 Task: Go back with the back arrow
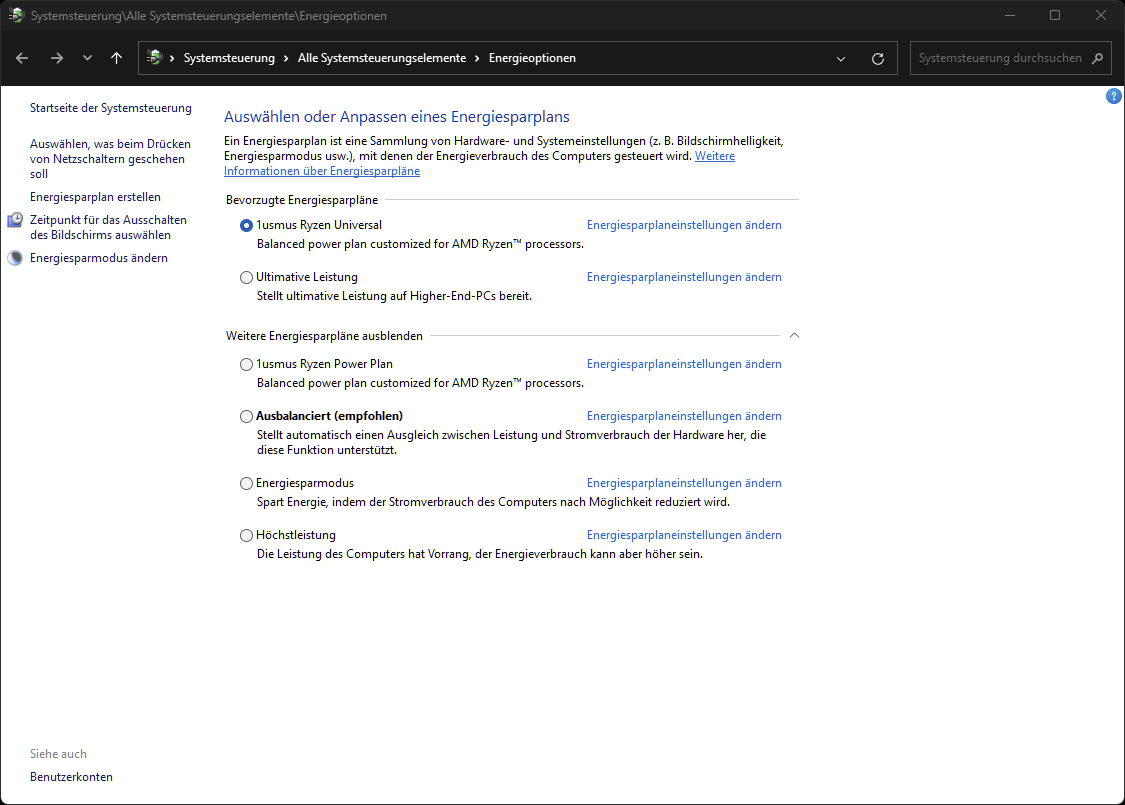(x=22, y=58)
